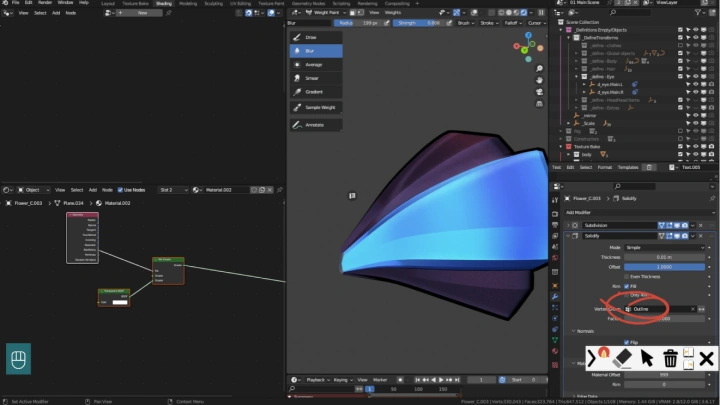Image resolution: width=720 pixels, height=405 pixels.
Task: Toggle the Even Thickness checkbox
Action: coord(628,276)
